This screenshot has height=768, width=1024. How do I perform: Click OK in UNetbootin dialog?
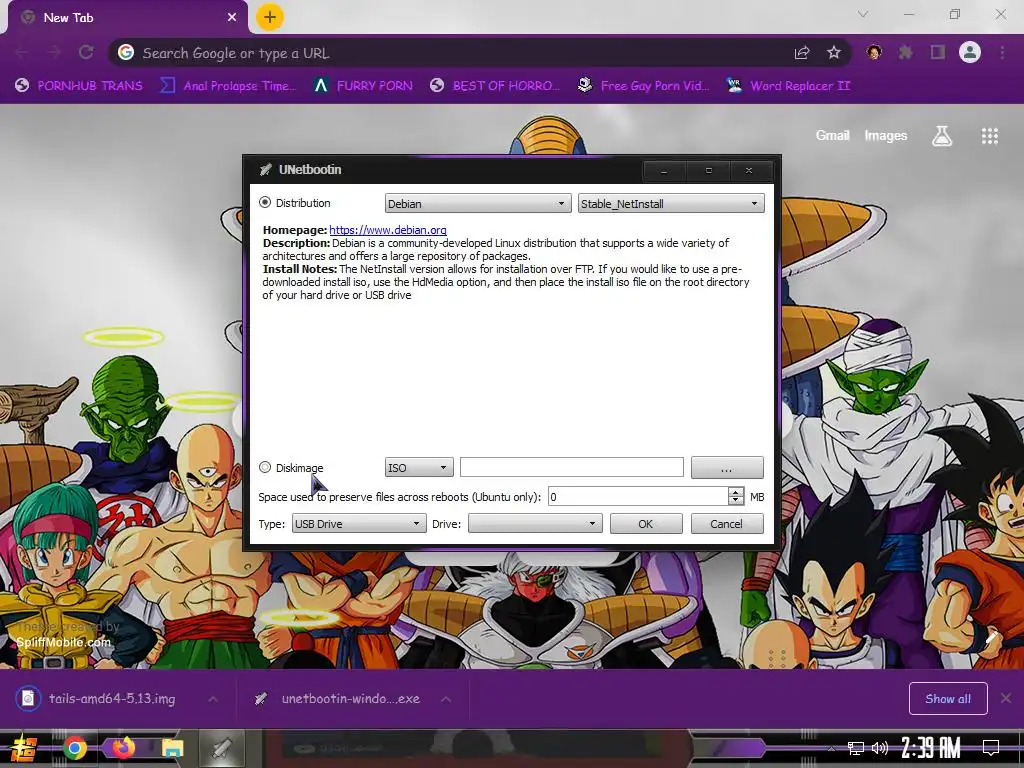pos(646,524)
